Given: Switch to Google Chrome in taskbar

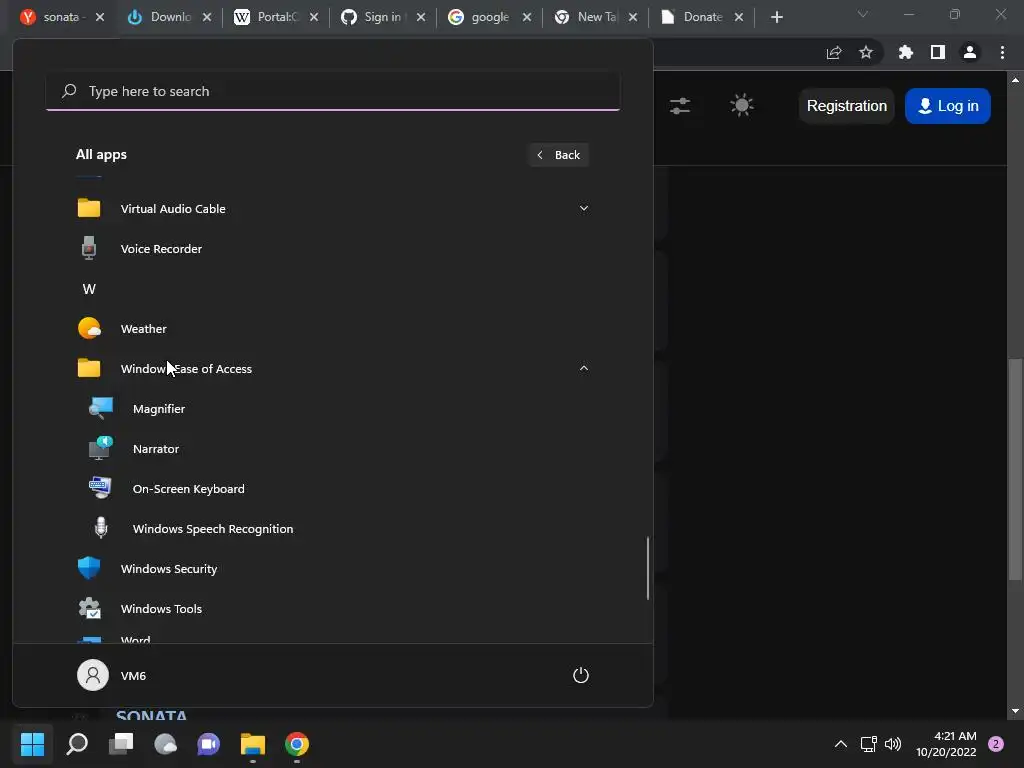Looking at the screenshot, I should [296, 744].
